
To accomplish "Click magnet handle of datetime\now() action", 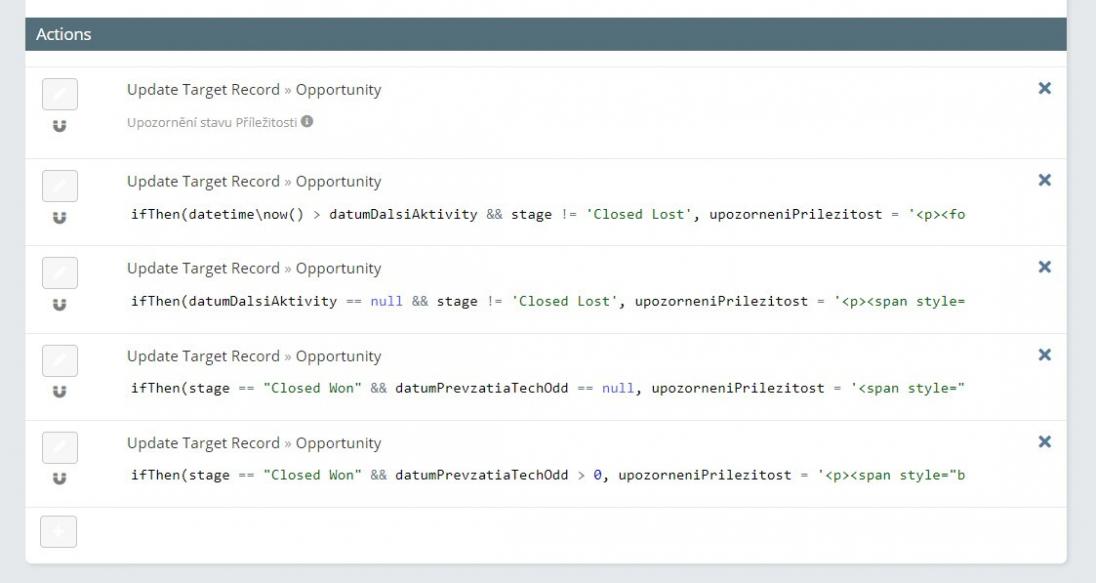I will [59, 218].
